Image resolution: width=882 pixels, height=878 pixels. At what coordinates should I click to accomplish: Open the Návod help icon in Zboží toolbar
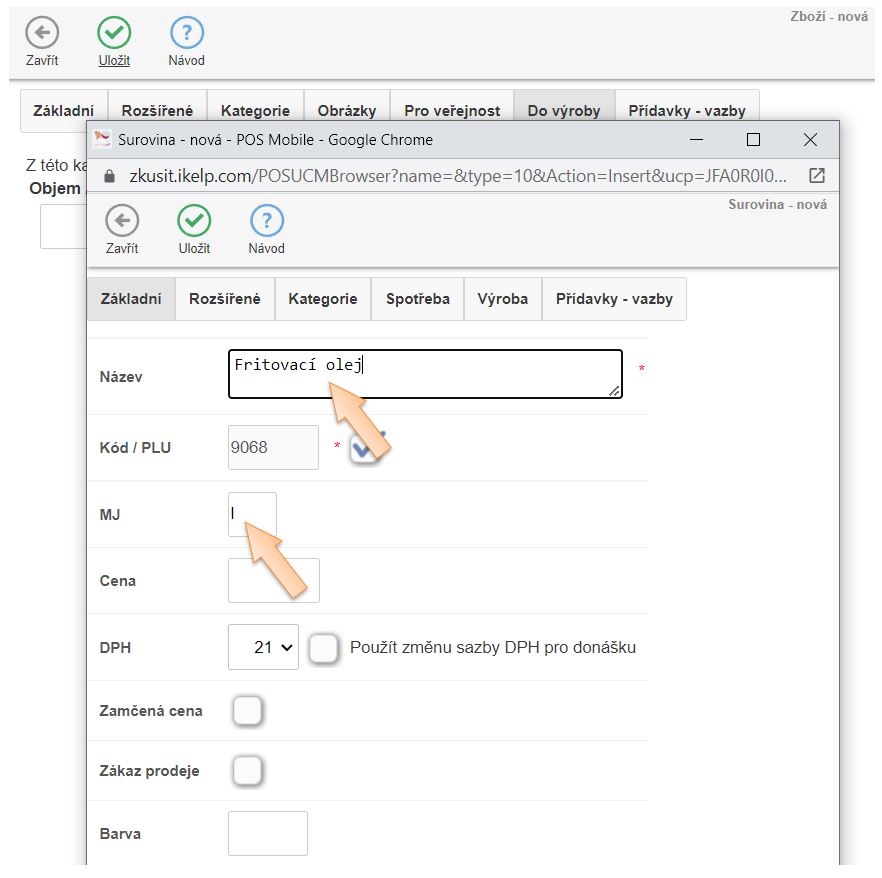click(x=186, y=33)
